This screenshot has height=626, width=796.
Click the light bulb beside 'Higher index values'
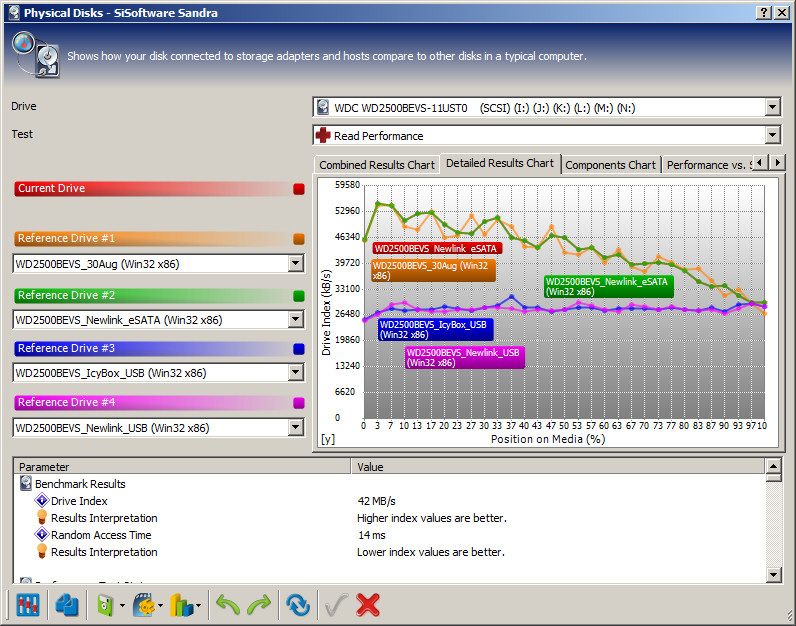pyautogui.click(x=42, y=517)
